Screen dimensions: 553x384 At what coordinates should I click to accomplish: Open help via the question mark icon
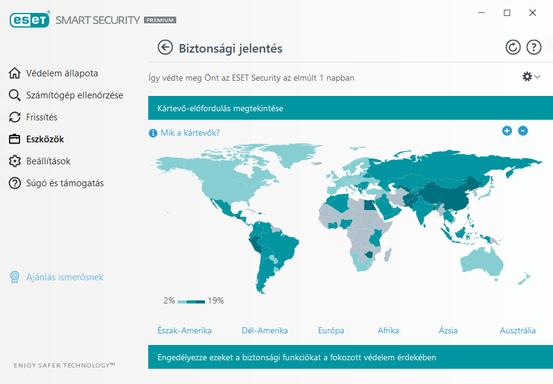[x=534, y=47]
